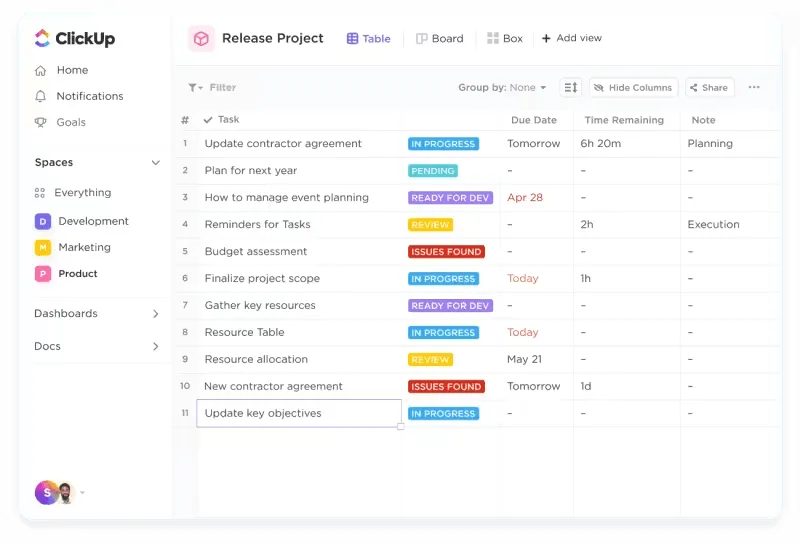Viewport: 800px width, 544px height.
Task: Click the Filter funnel icon
Action: pyautogui.click(x=195, y=88)
